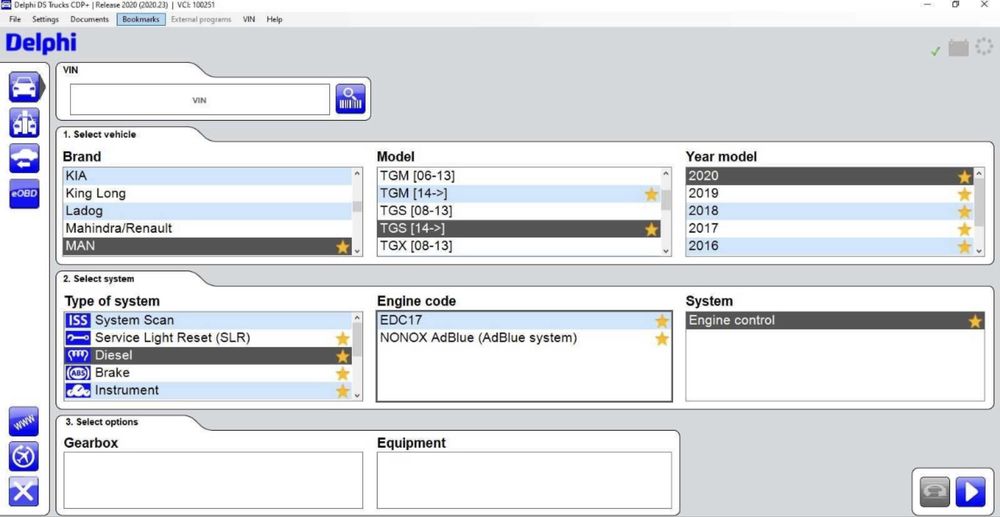Screen dimensions: 1000x517
Task: Select model TGX [08-13]
Action: tap(519, 246)
